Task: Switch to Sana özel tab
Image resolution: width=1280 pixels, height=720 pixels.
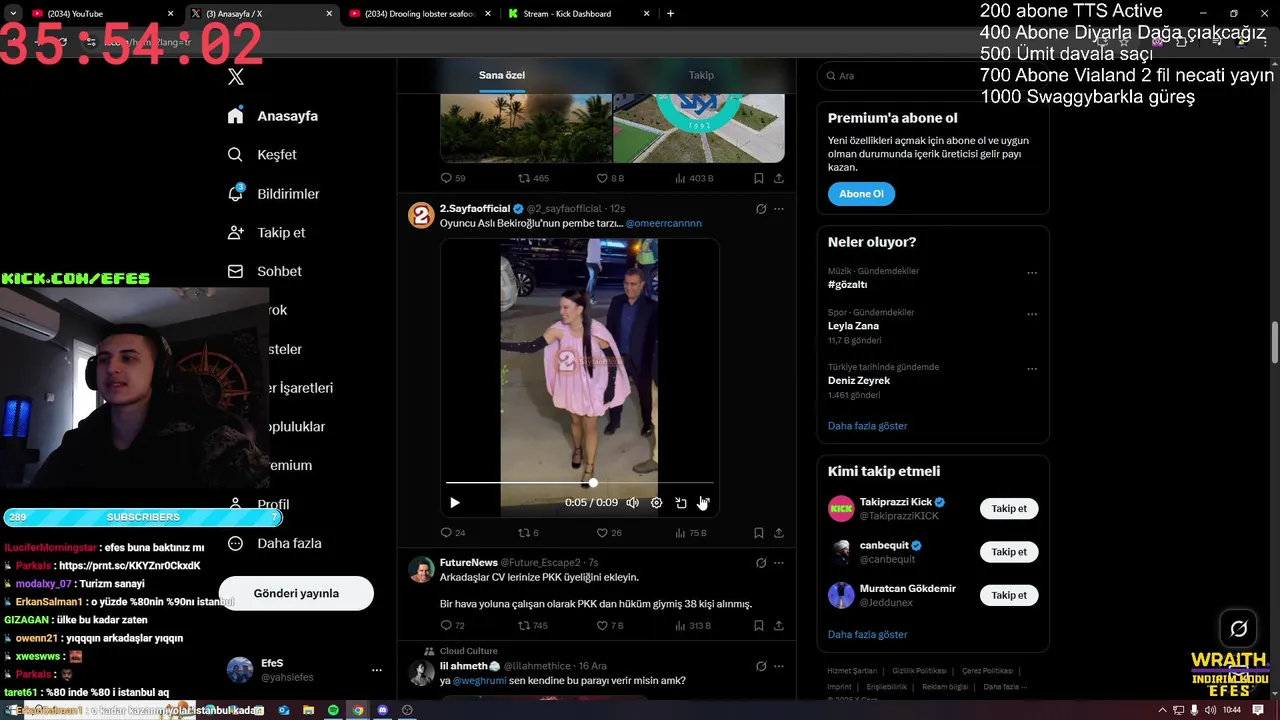Action: coord(502,75)
